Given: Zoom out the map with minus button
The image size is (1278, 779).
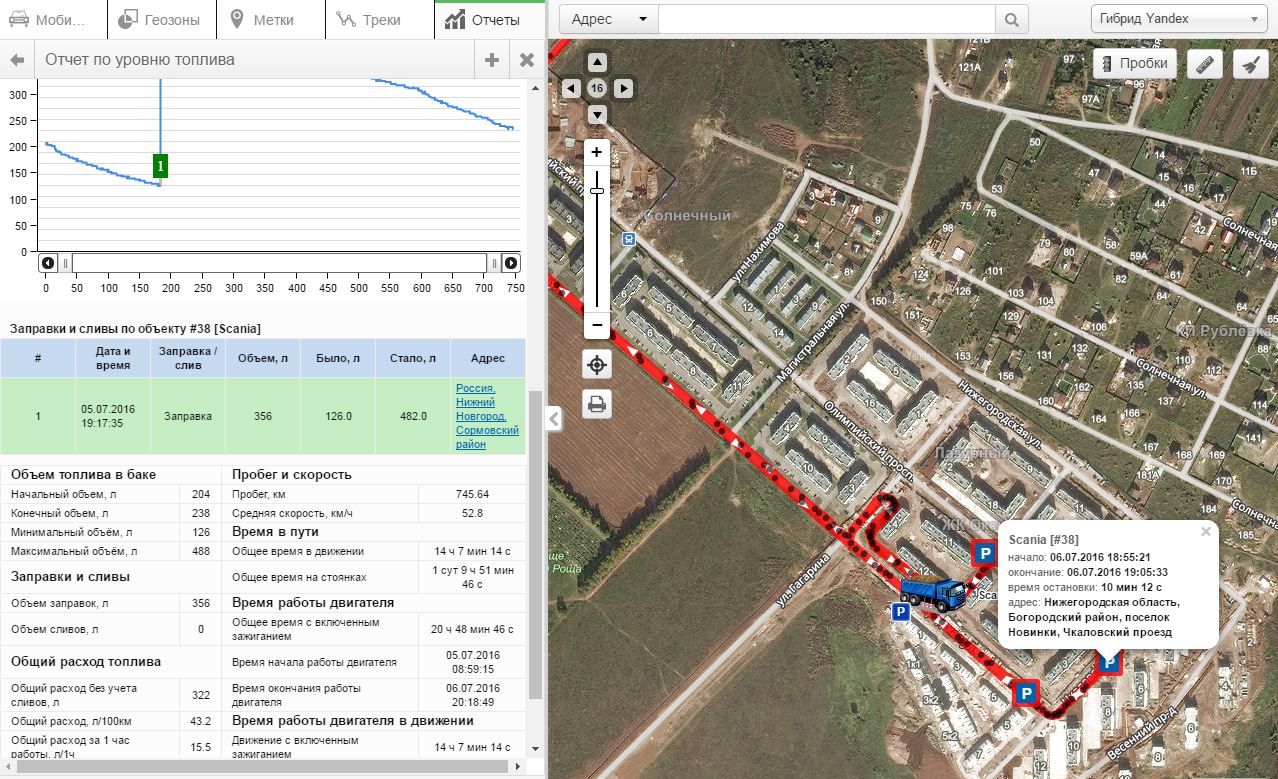Looking at the screenshot, I should coord(597,325).
